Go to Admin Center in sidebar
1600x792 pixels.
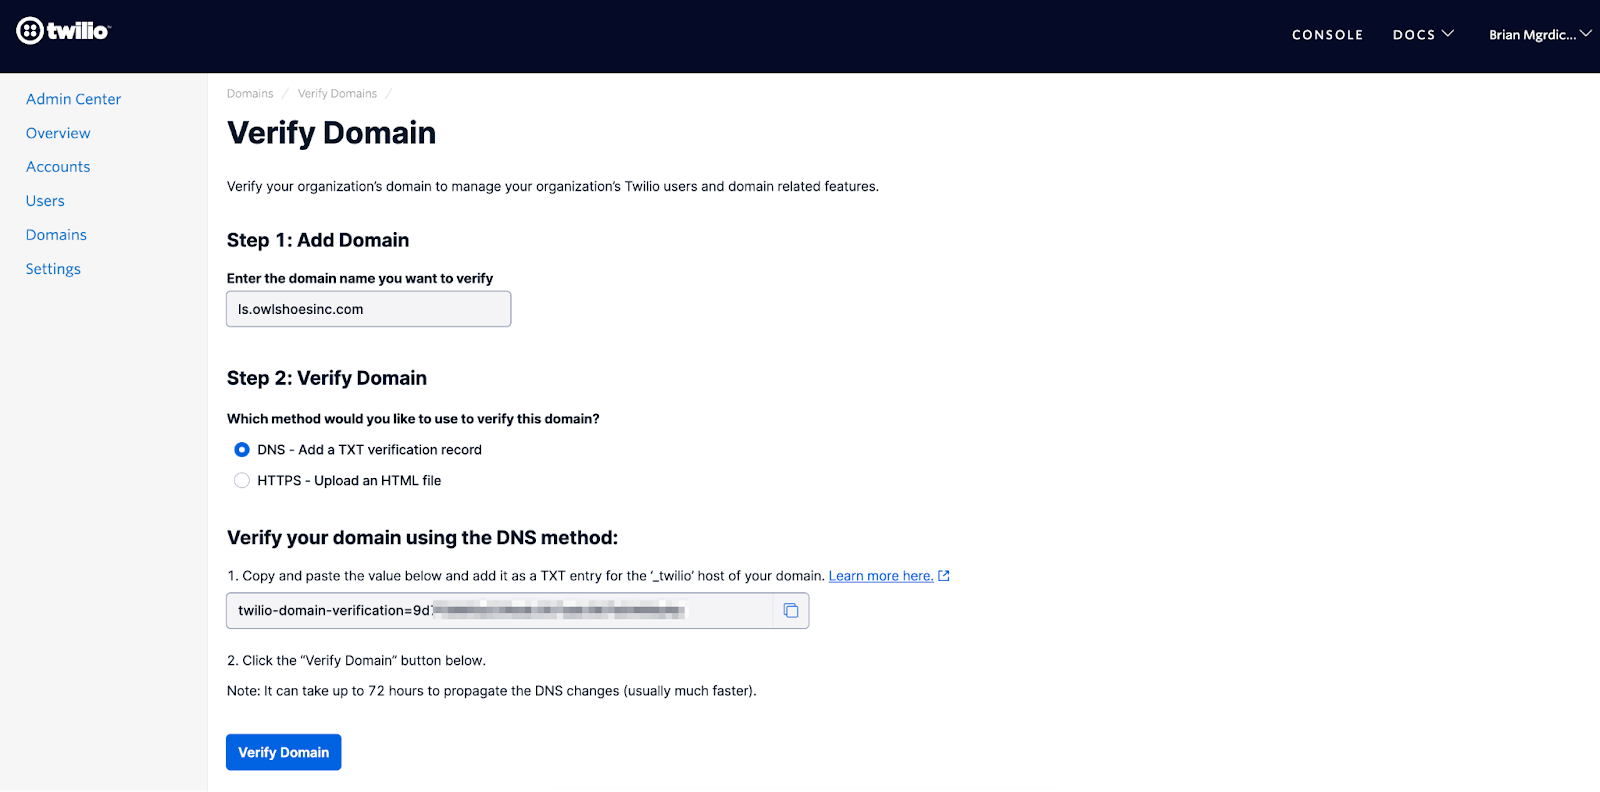pos(73,99)
